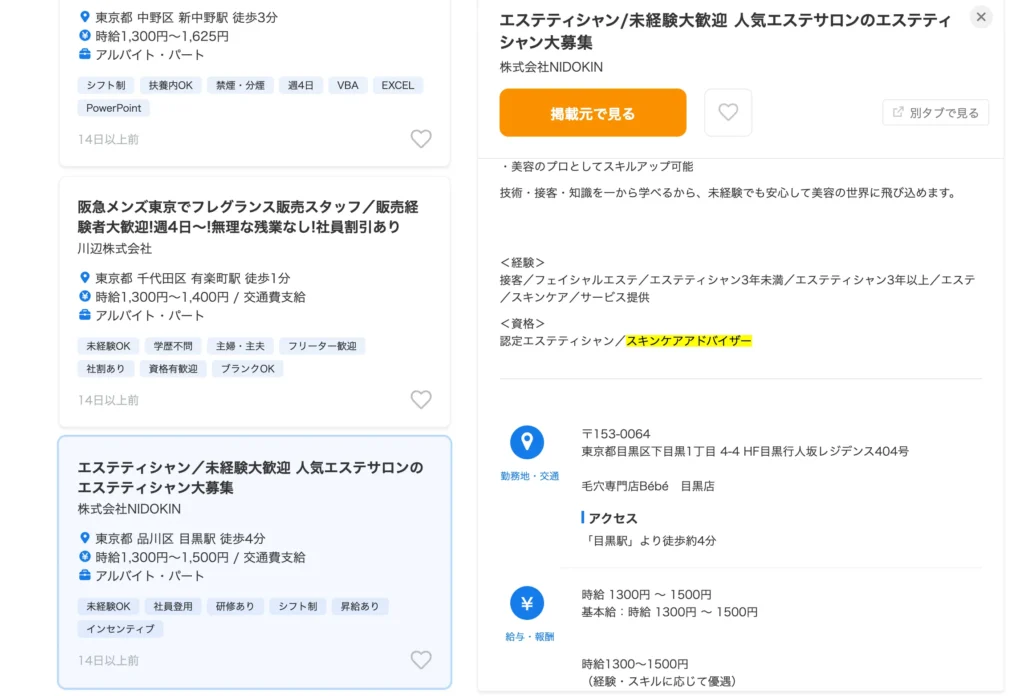
Task: Click the briefcase icon on 阪急メンズ listing
Action: click(85, 315)
